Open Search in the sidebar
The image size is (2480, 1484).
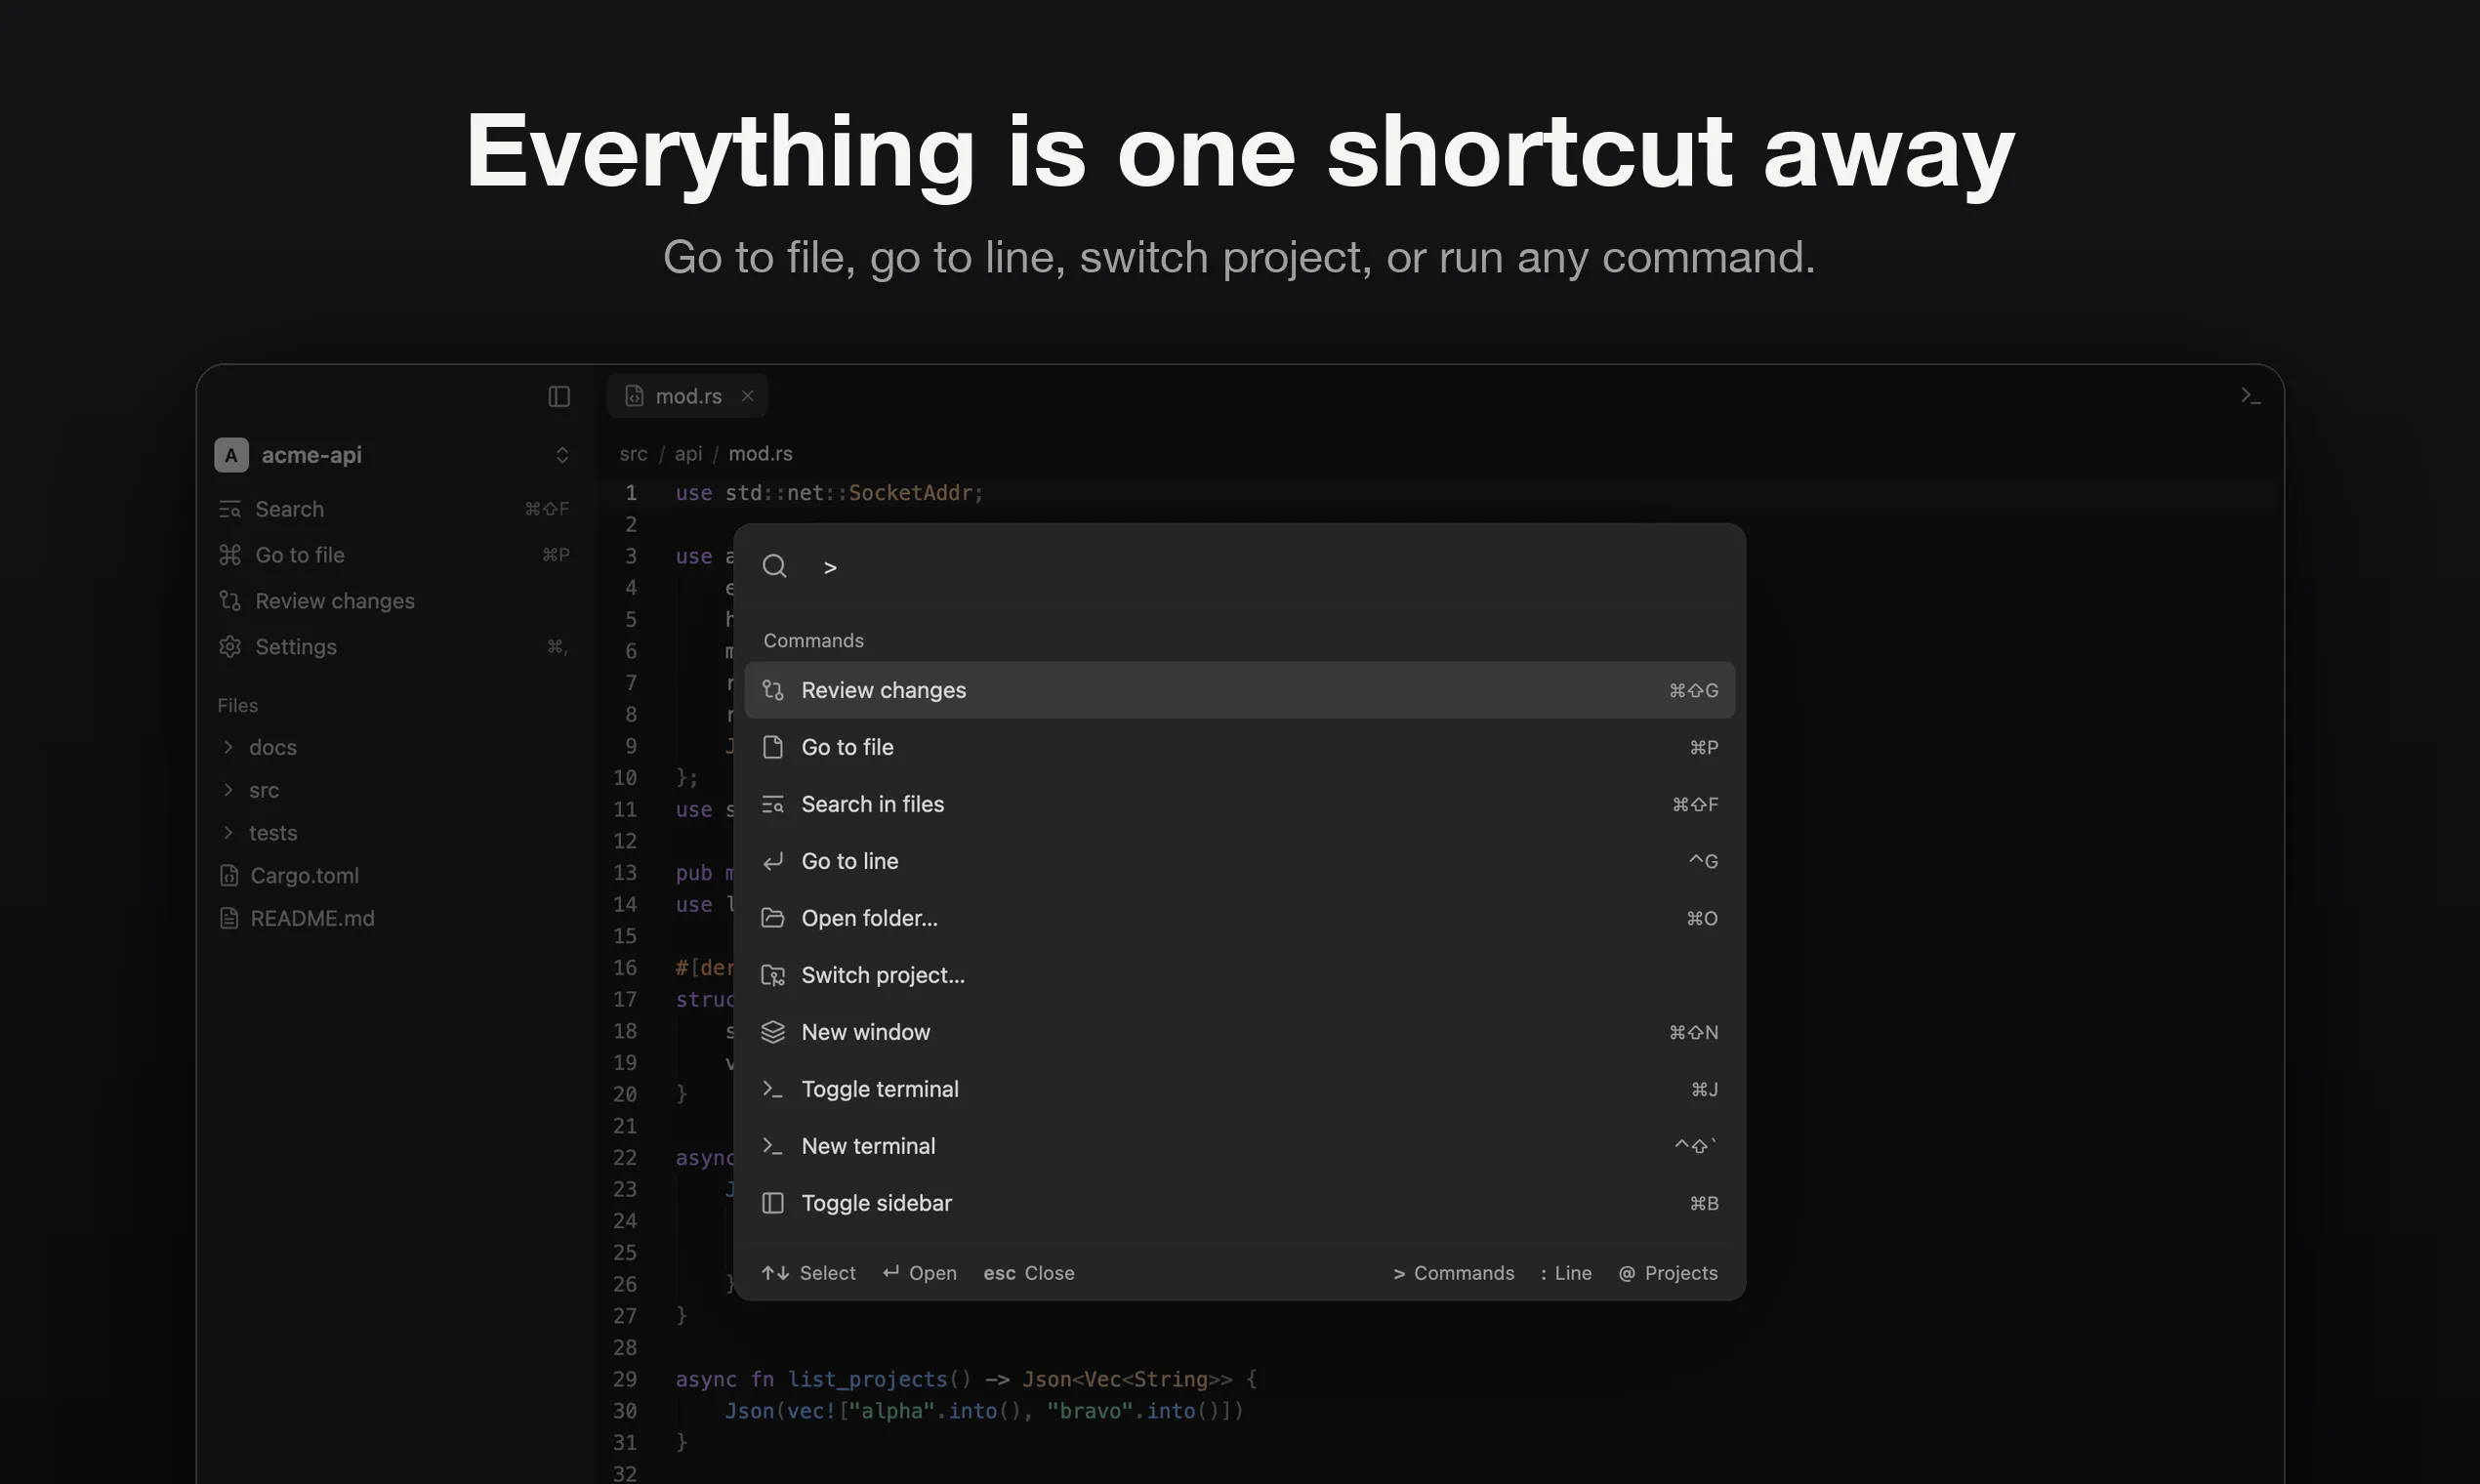point(394,509)
